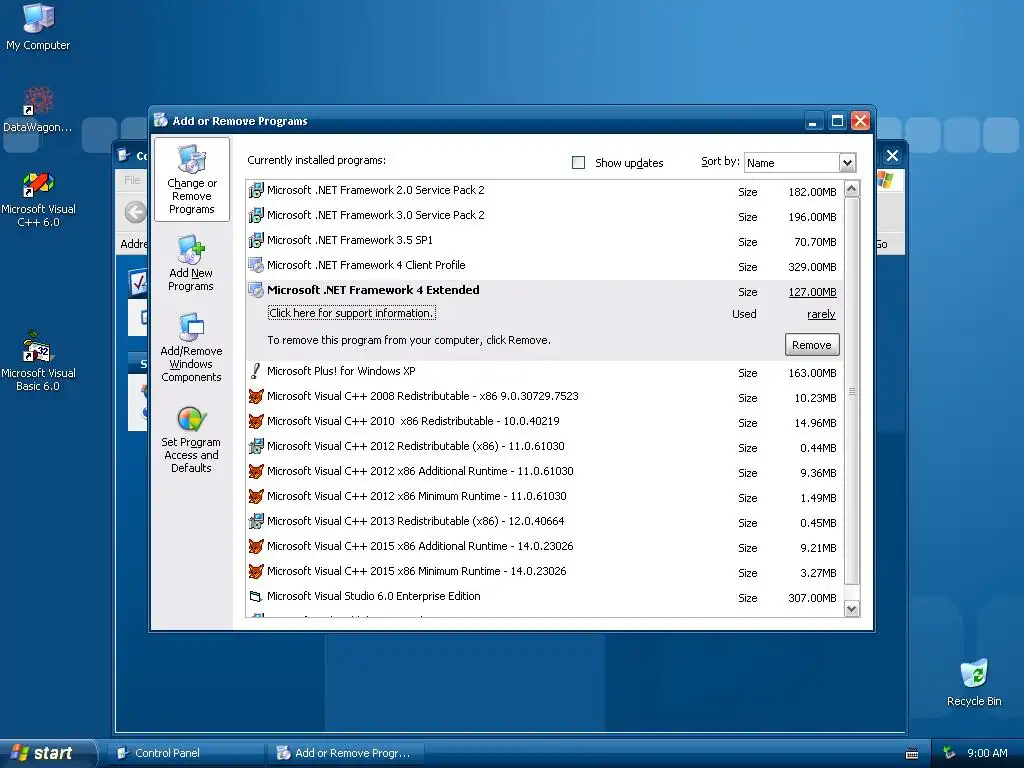This screenshot has height=768, width=1024.
Task: Click the 329.00MB size value
Action: pos(812,267)
